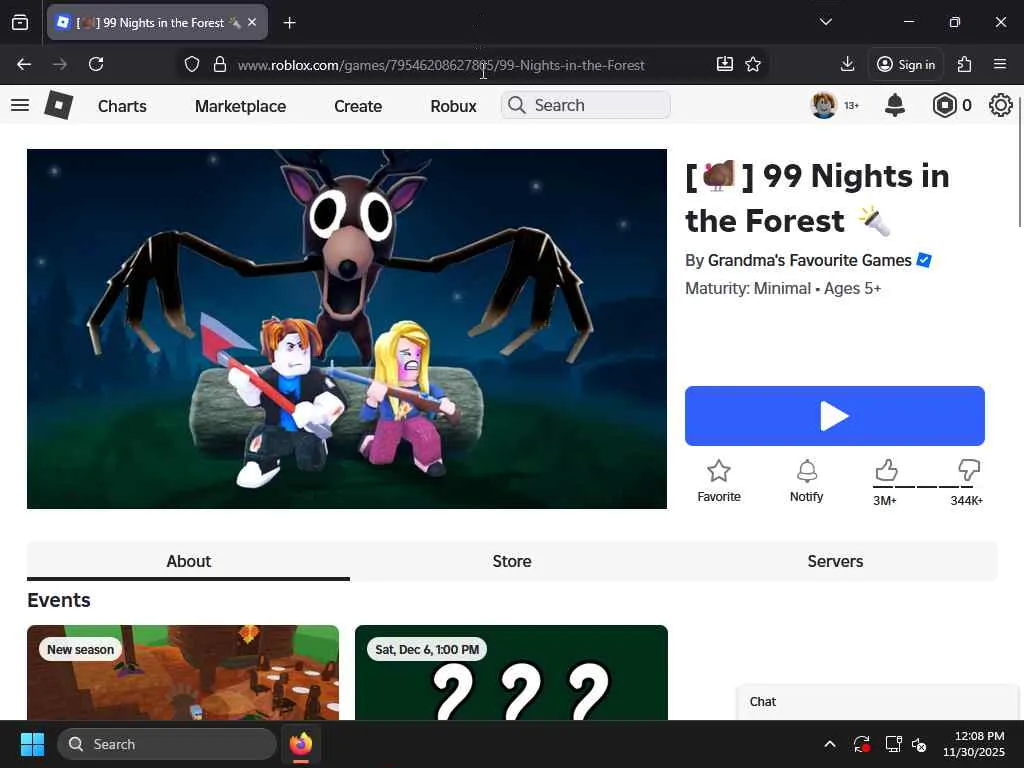
Task: Click the 3M+ likes count
Action: click(x=885, y=501)
